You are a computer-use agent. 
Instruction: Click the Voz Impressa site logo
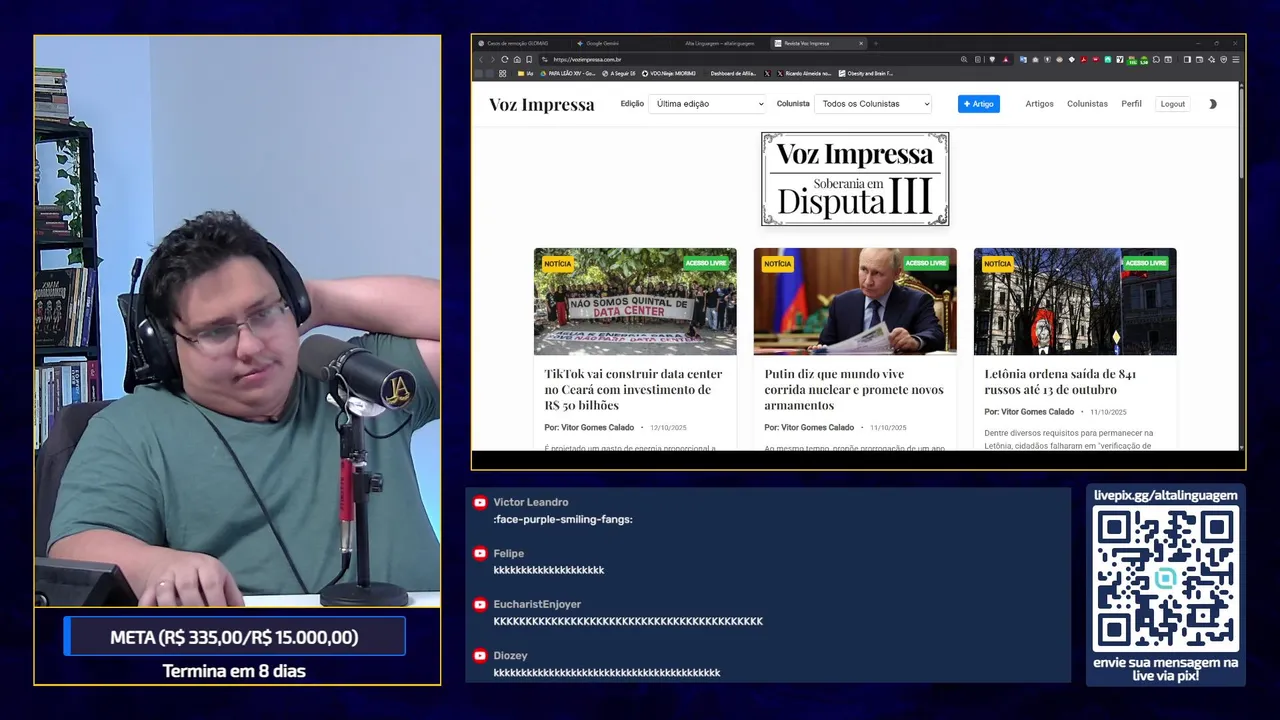point(542,105)
